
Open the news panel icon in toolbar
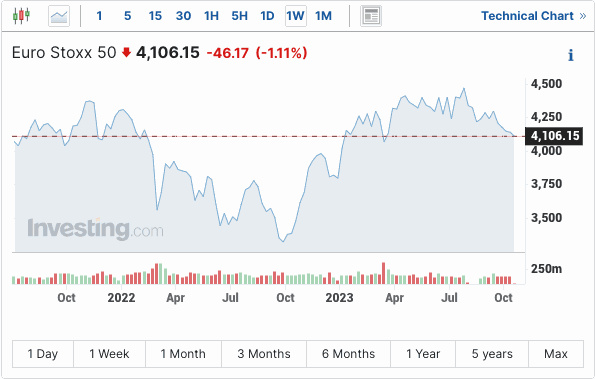click(x=371, y=16)
